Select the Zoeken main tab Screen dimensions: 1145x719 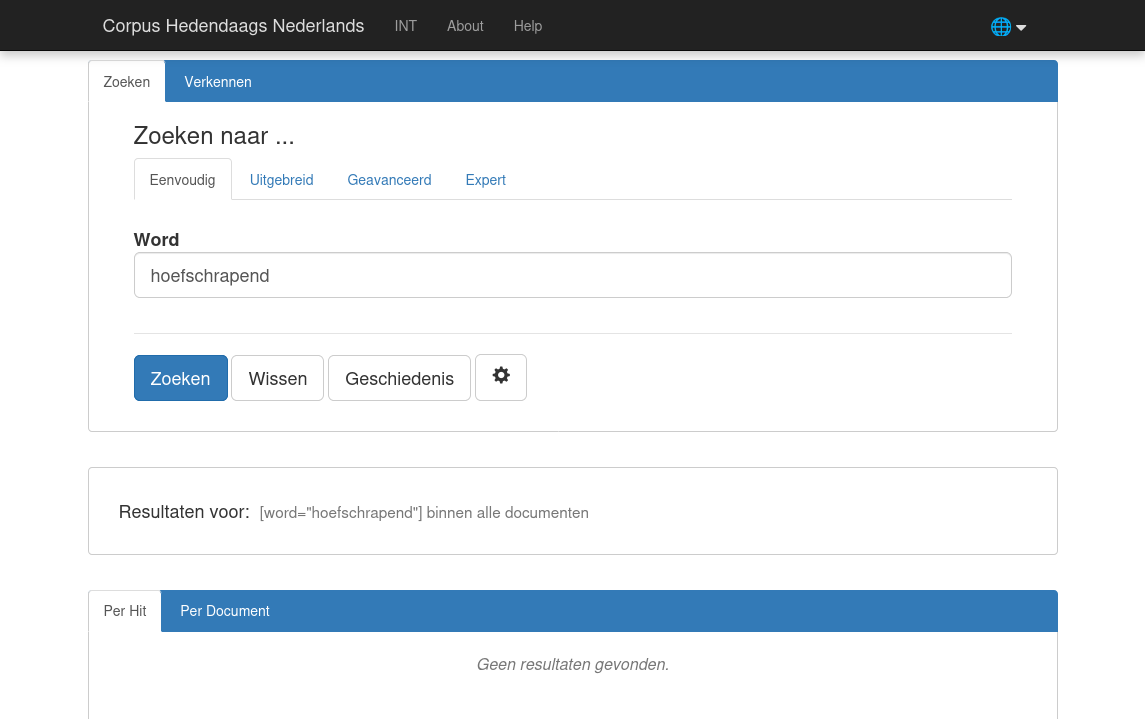[x=126, y=82]
